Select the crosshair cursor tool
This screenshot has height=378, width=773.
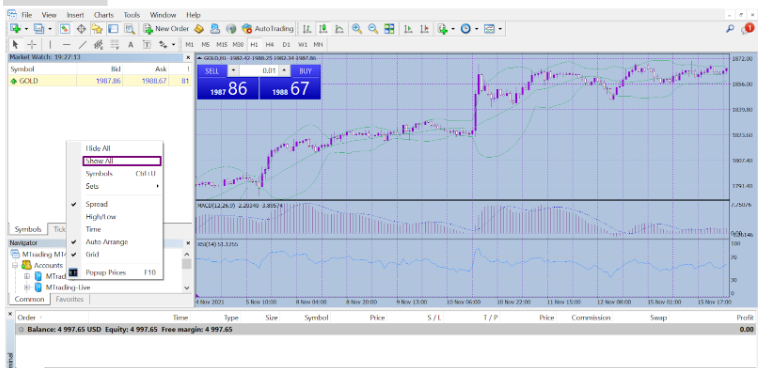coord(32,44)
